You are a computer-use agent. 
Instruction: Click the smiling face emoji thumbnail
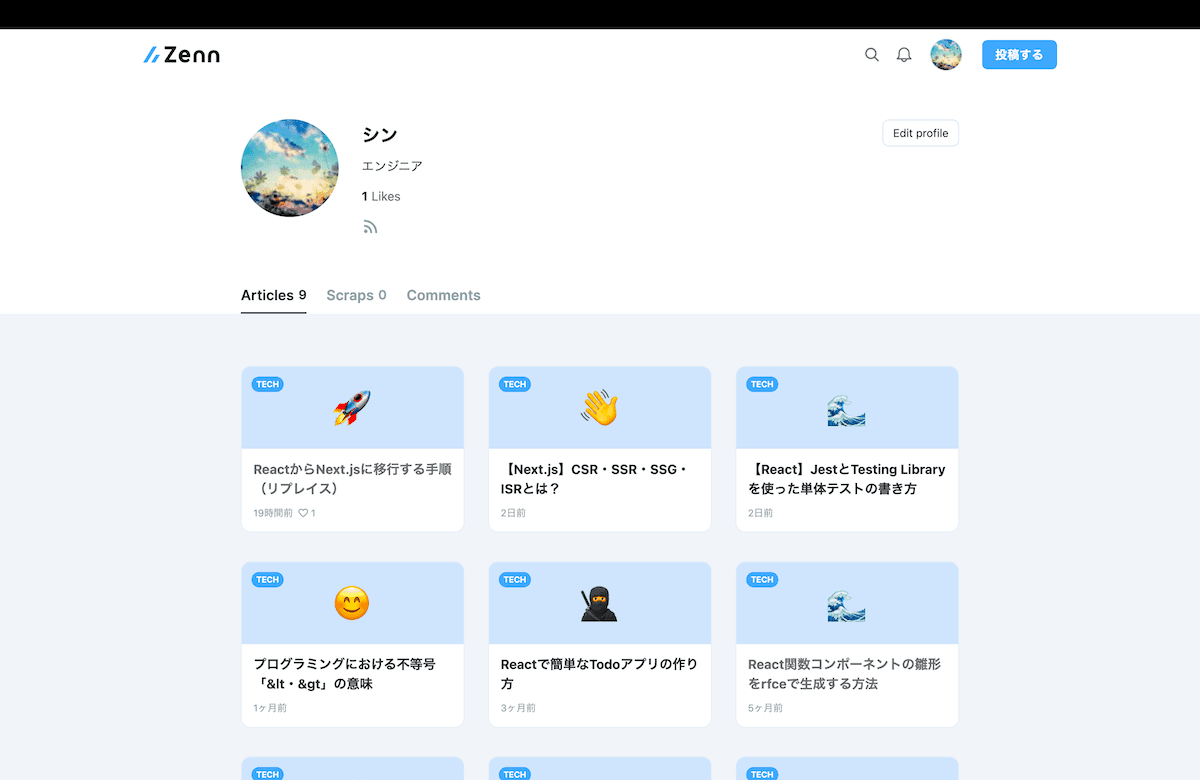click(x=352, y=603)
